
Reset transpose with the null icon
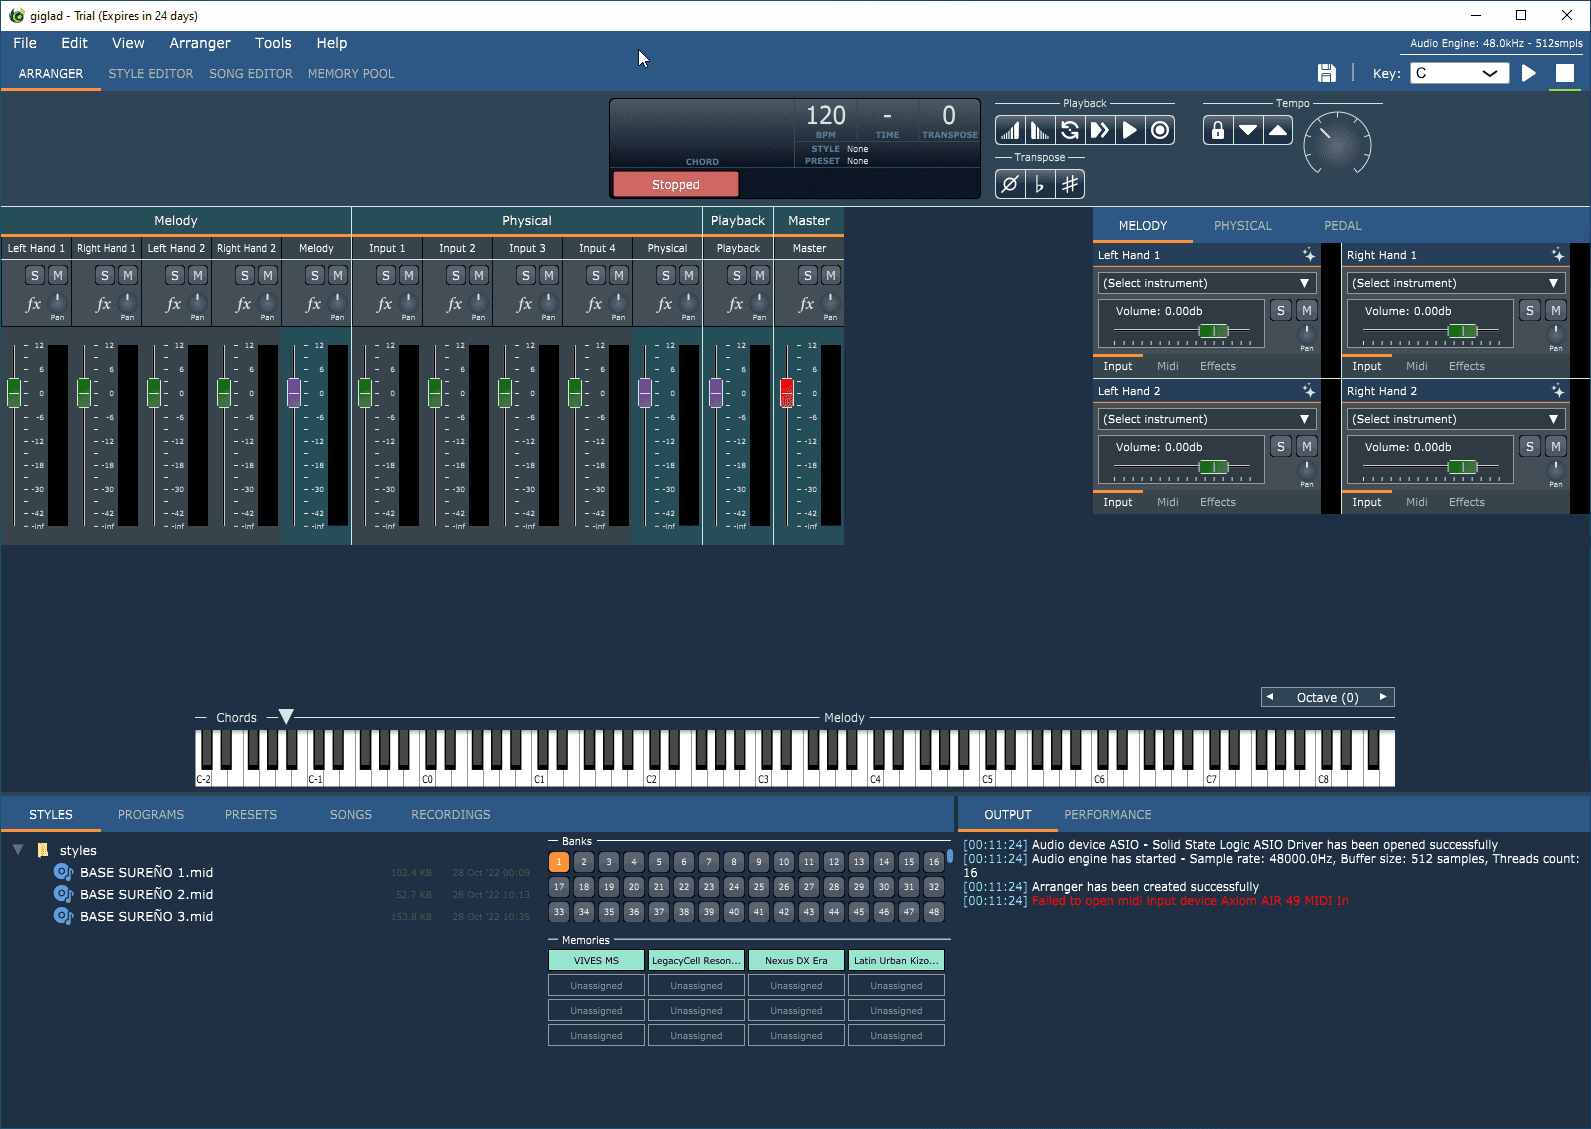click(x=1010, y=184)
